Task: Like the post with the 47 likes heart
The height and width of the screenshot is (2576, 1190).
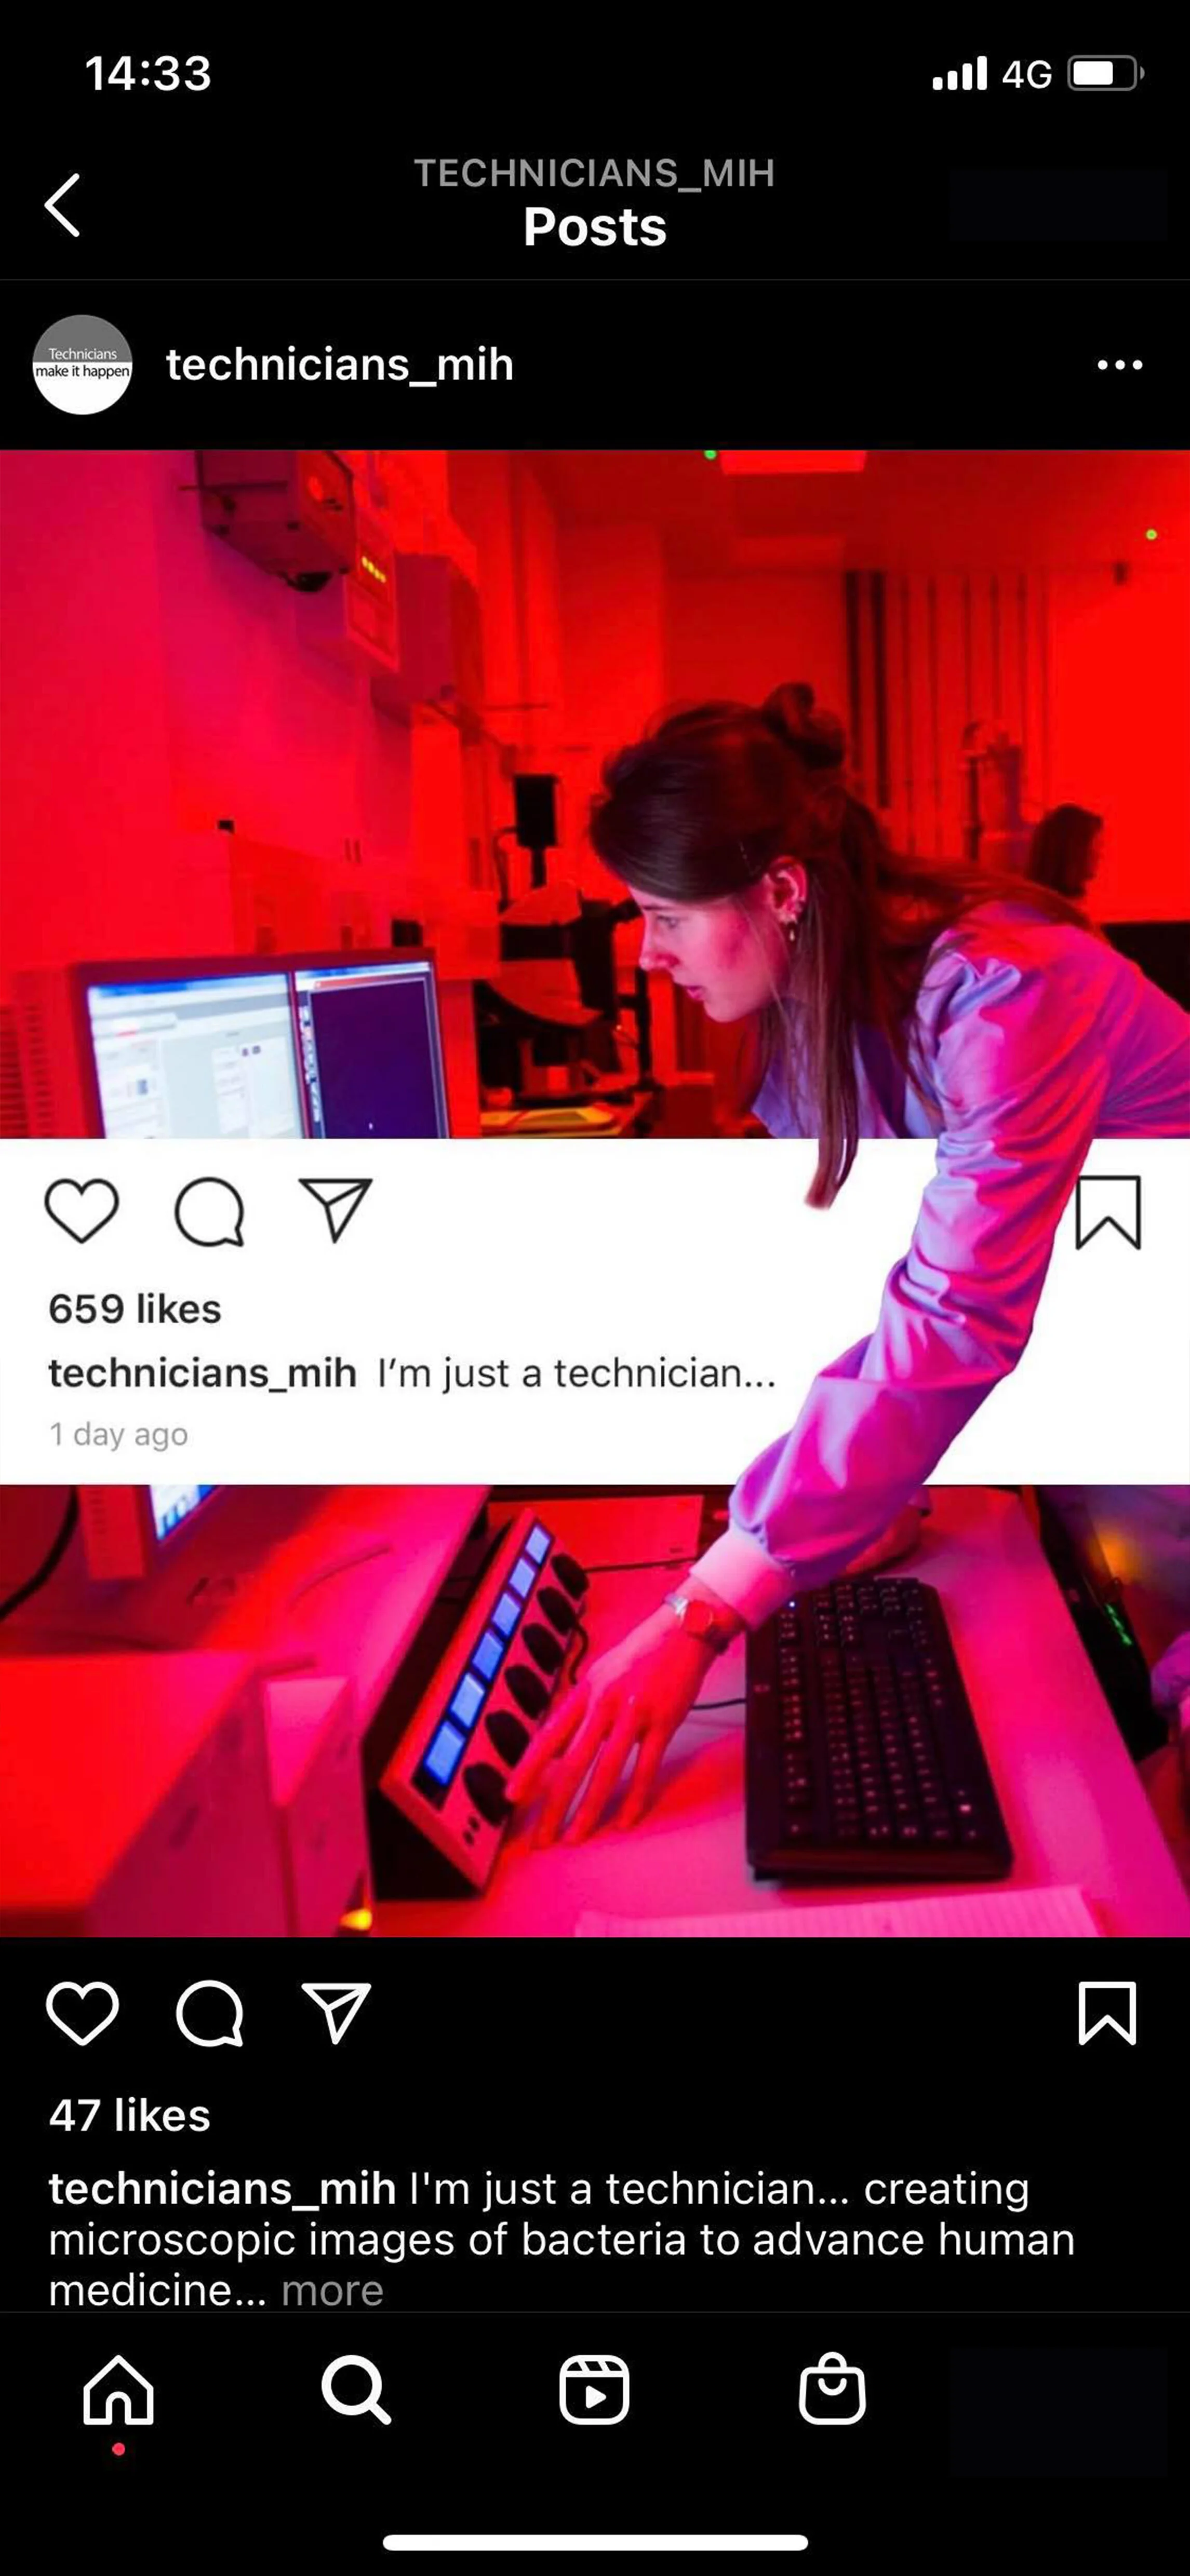Action: tap(82, 2013)
